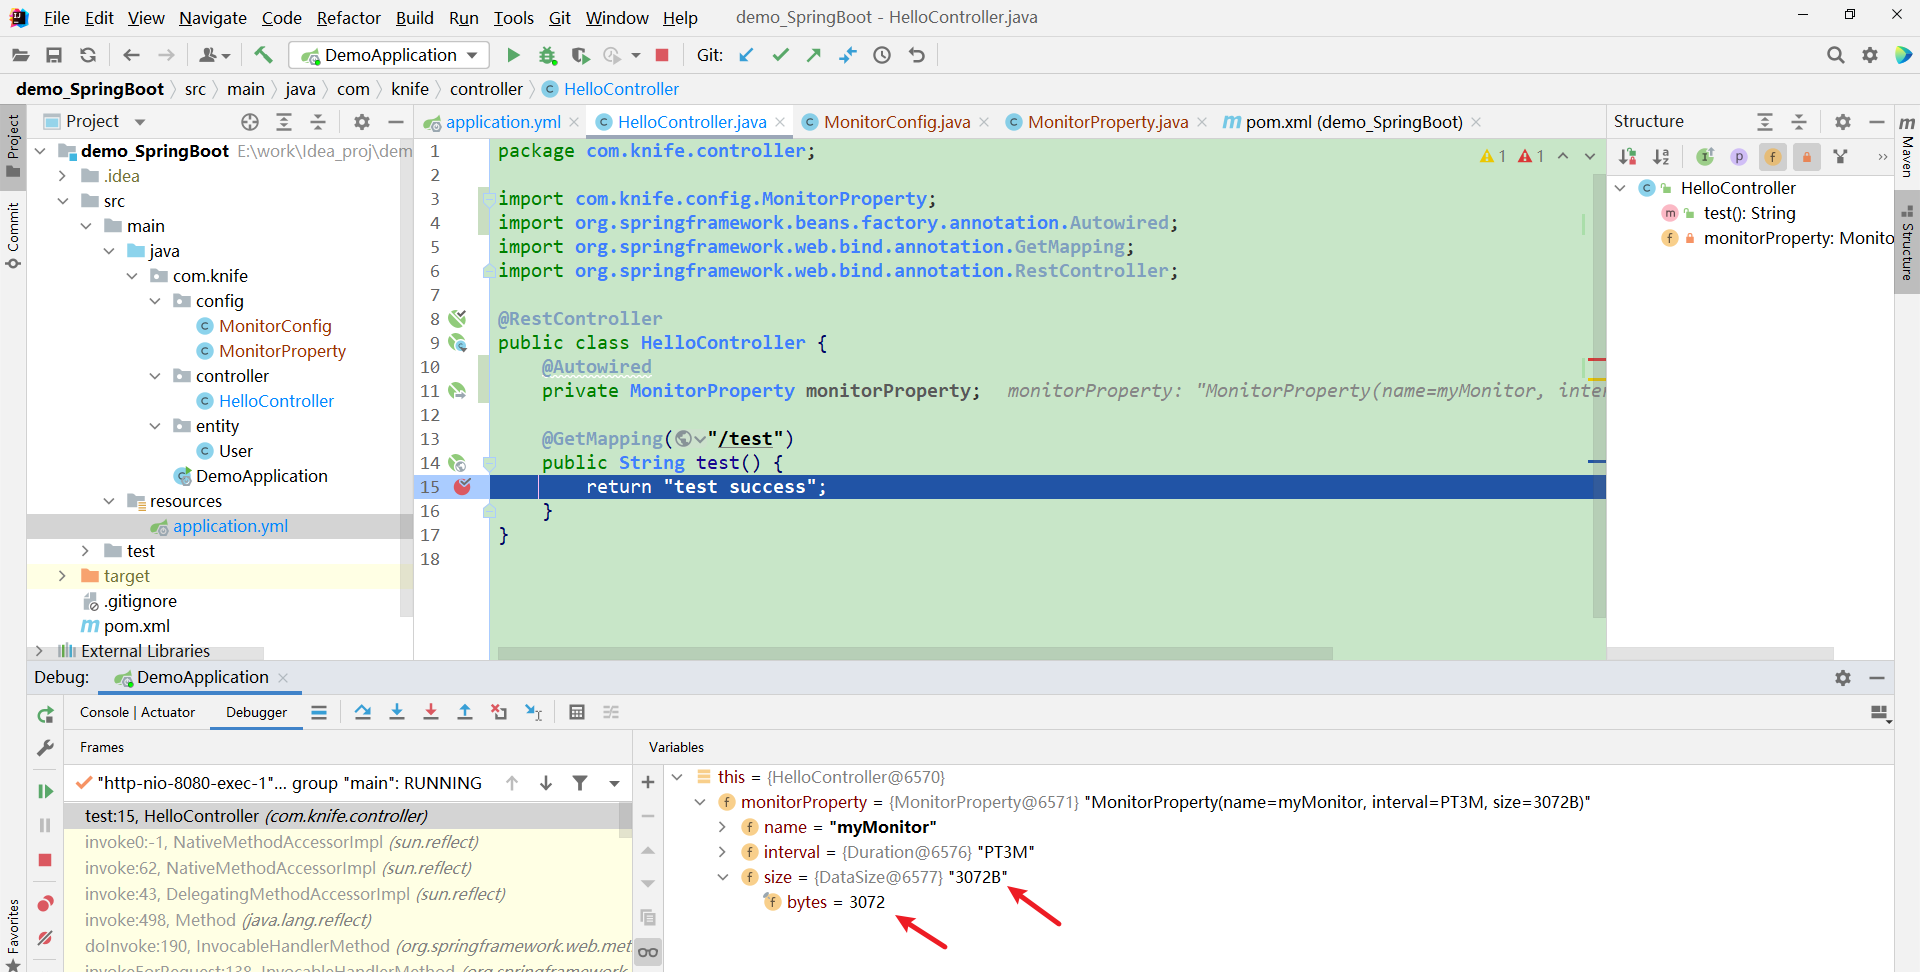Click the Run to Cursor icon
1920x972 pixels.
(533, 712)
